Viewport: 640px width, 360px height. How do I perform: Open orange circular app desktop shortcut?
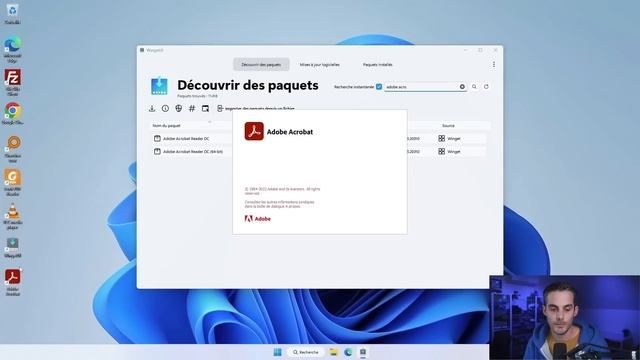pos(13,149)
